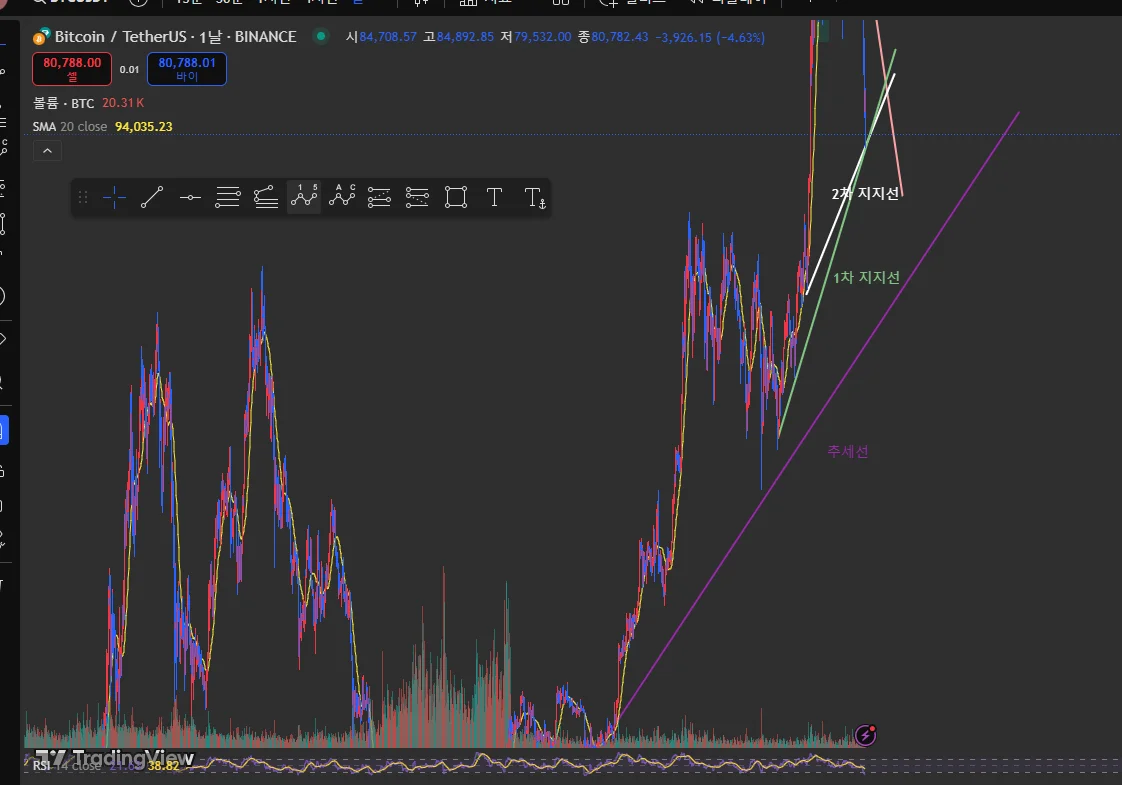The image size is (1122, 785).
Task: Grab the drawing toolbar drag handle
Action: point(83,197)
